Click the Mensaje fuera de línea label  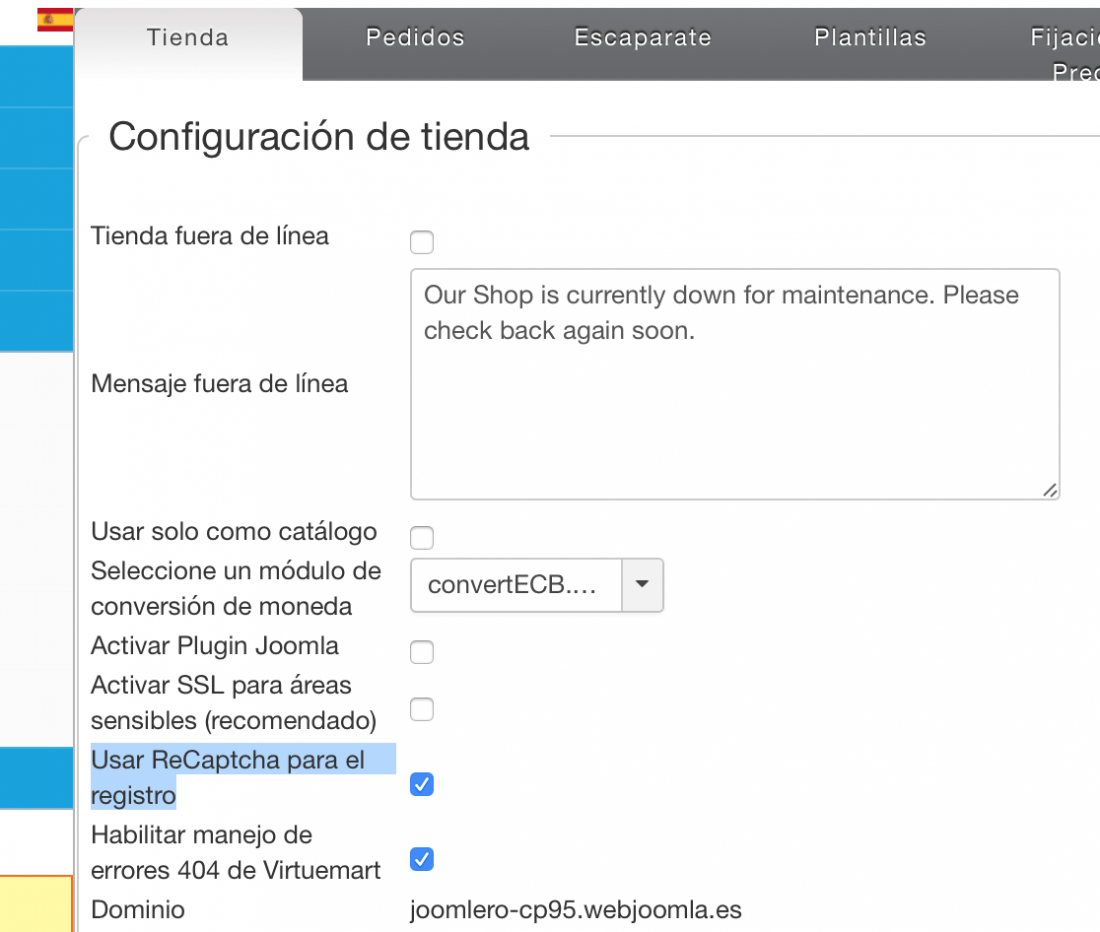click(x=220, y=384)
